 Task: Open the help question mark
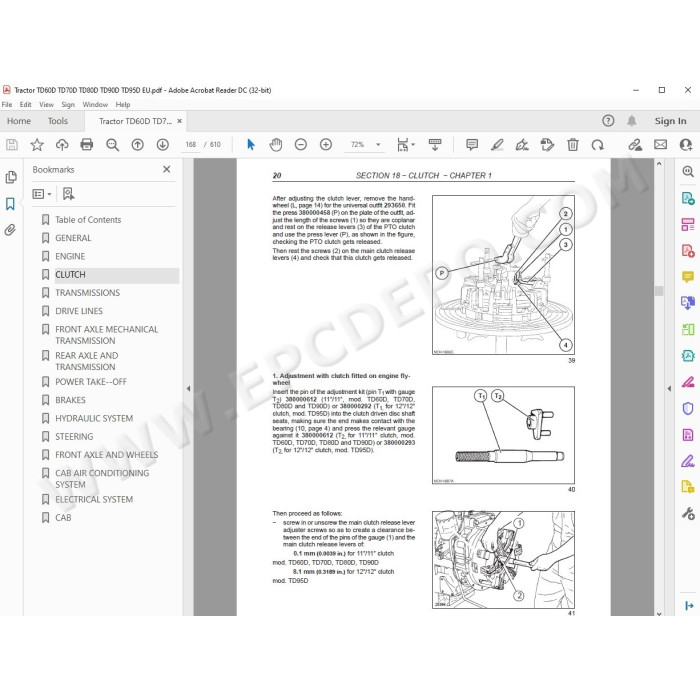tap(608, 121)
